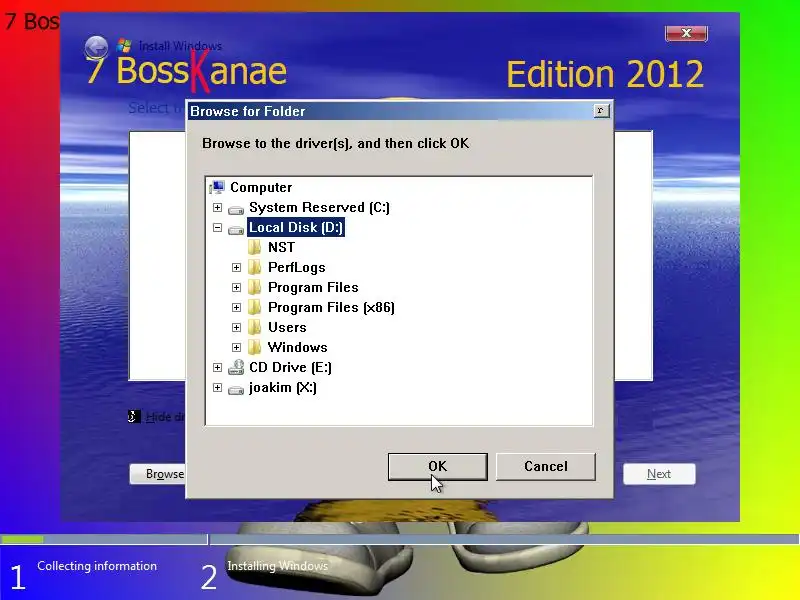
Task: Click the back arrow in Install Windows
Action: pyautogui.click(x=96, y=47)
